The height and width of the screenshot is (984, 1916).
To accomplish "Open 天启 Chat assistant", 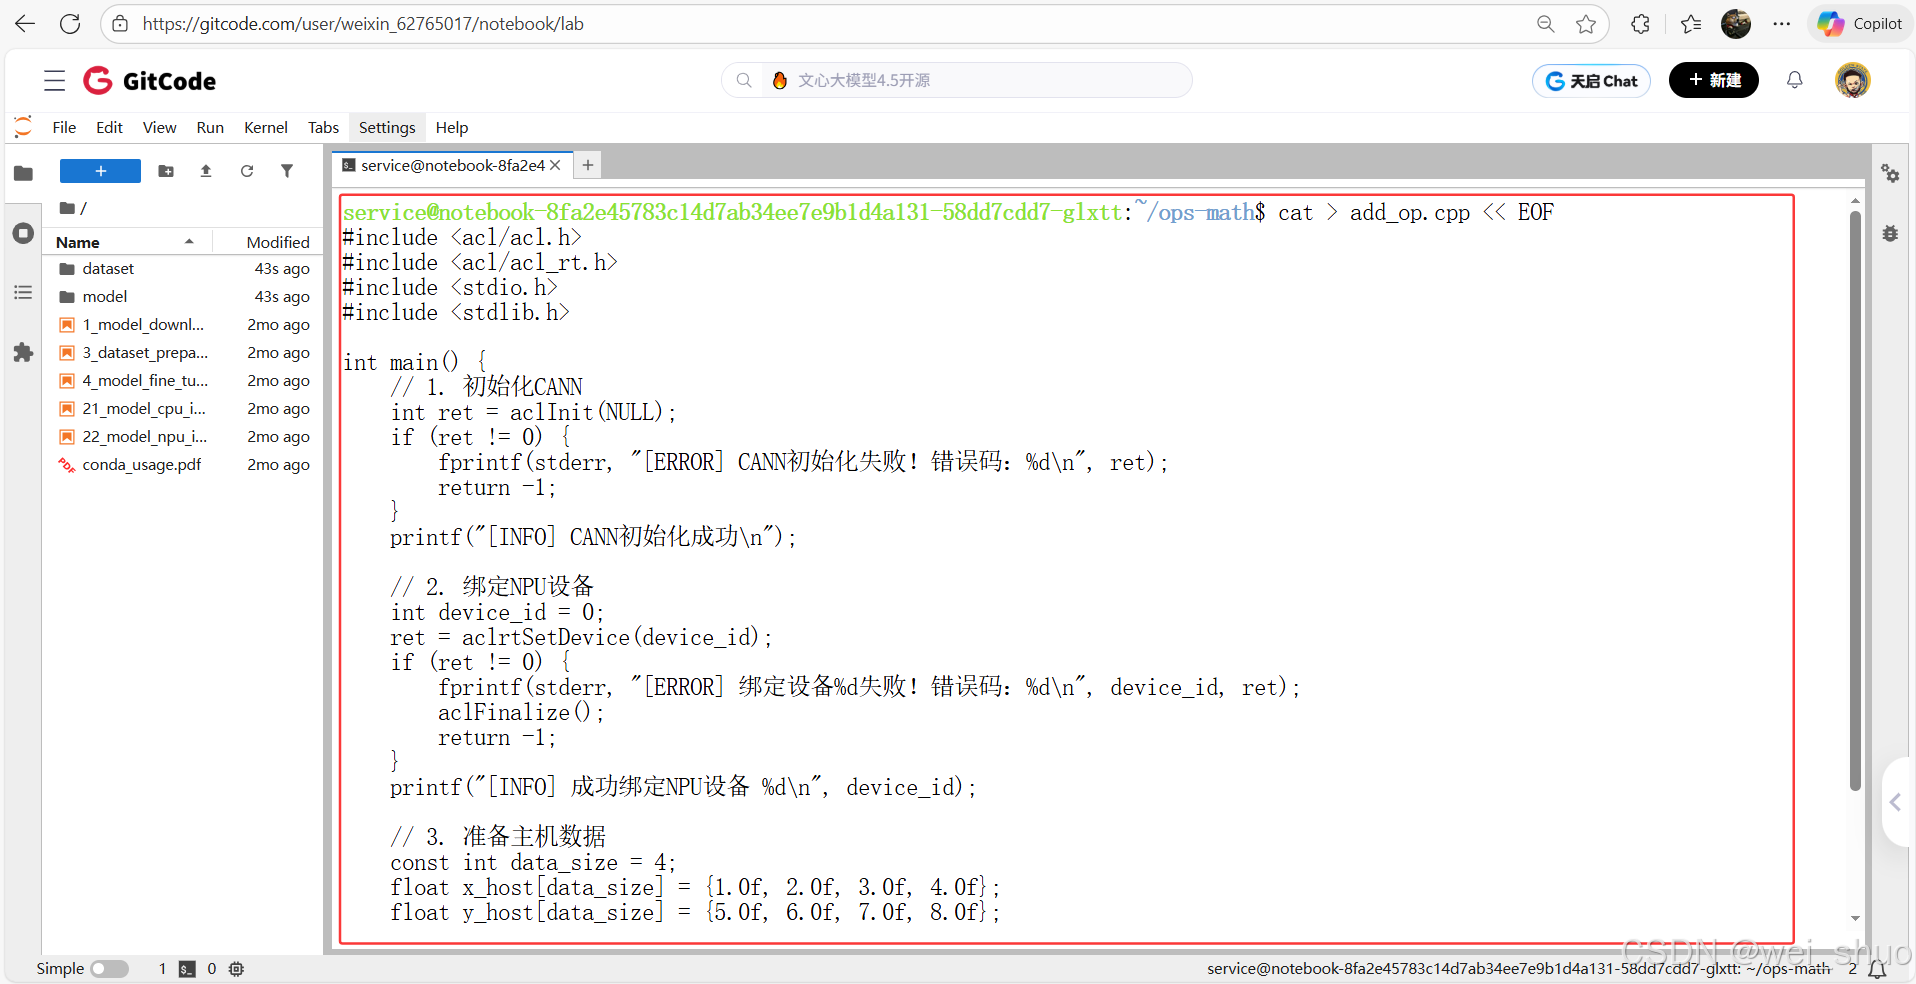I will pos(1592,81).
